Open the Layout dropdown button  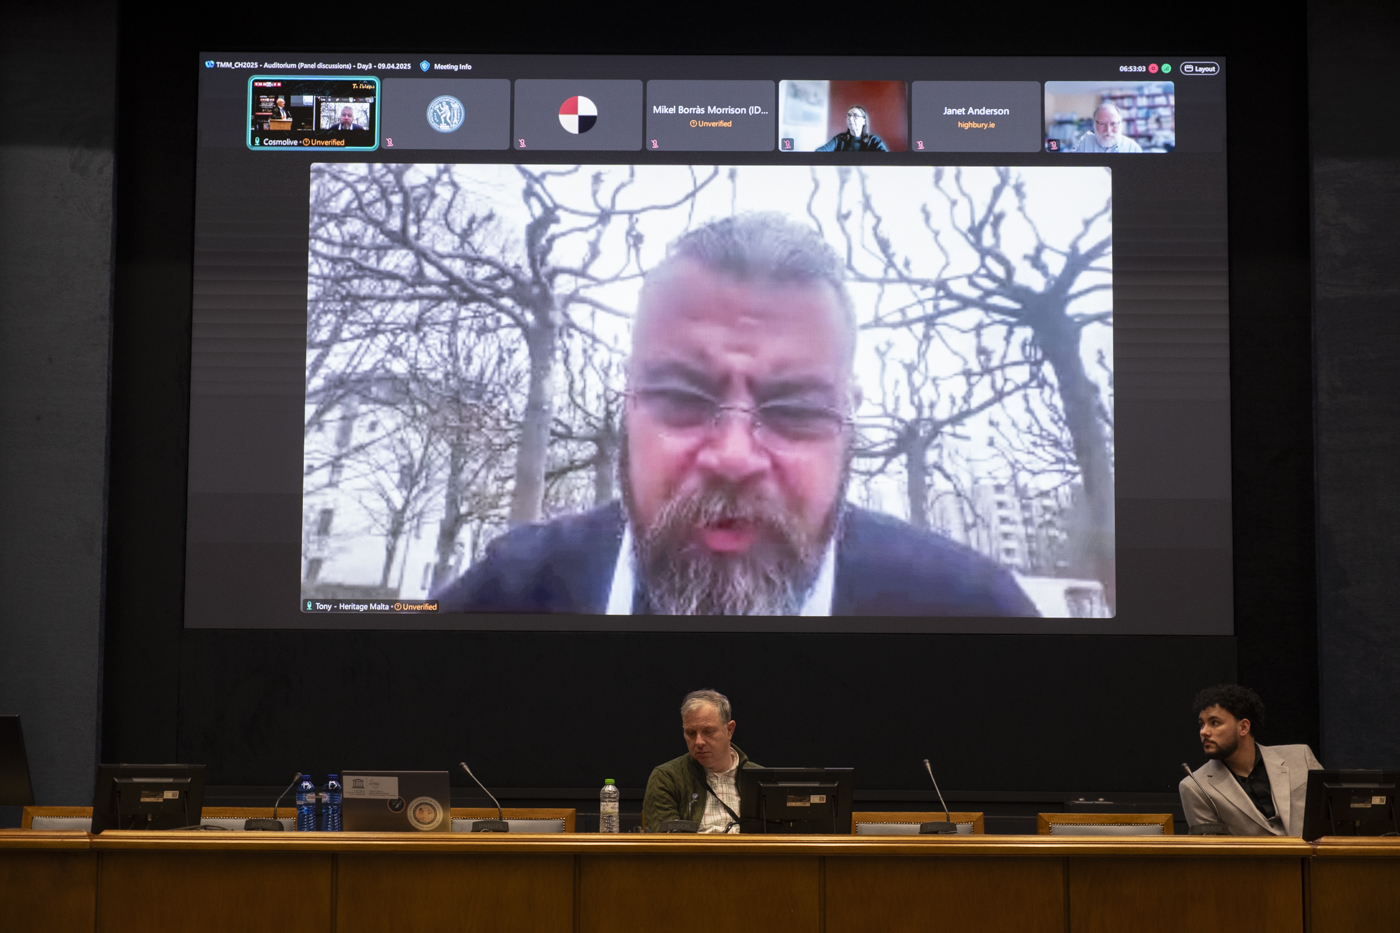click(1200, 69)
